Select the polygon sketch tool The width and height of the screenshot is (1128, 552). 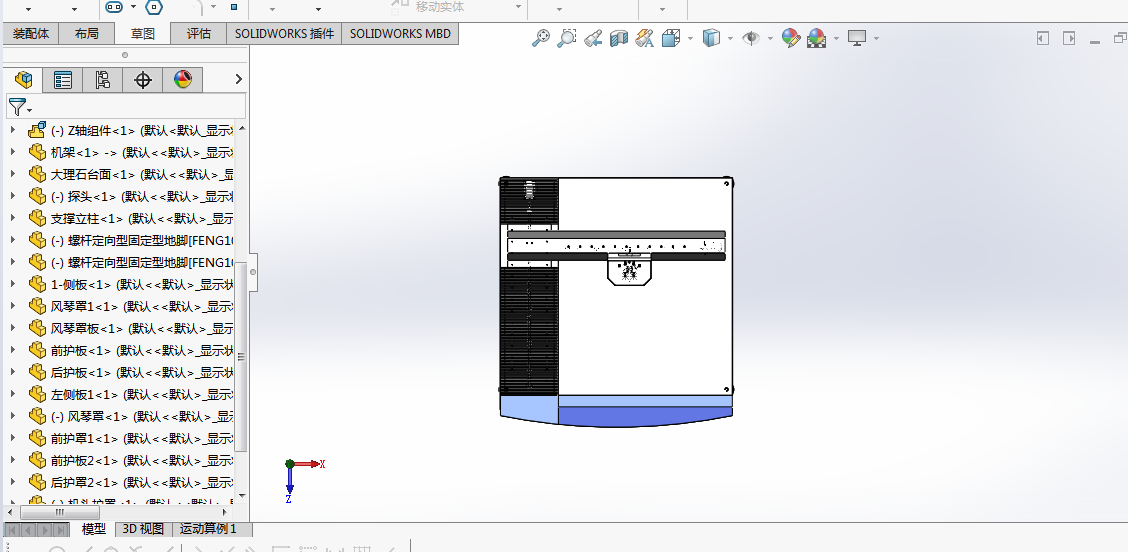coord(154,7)
